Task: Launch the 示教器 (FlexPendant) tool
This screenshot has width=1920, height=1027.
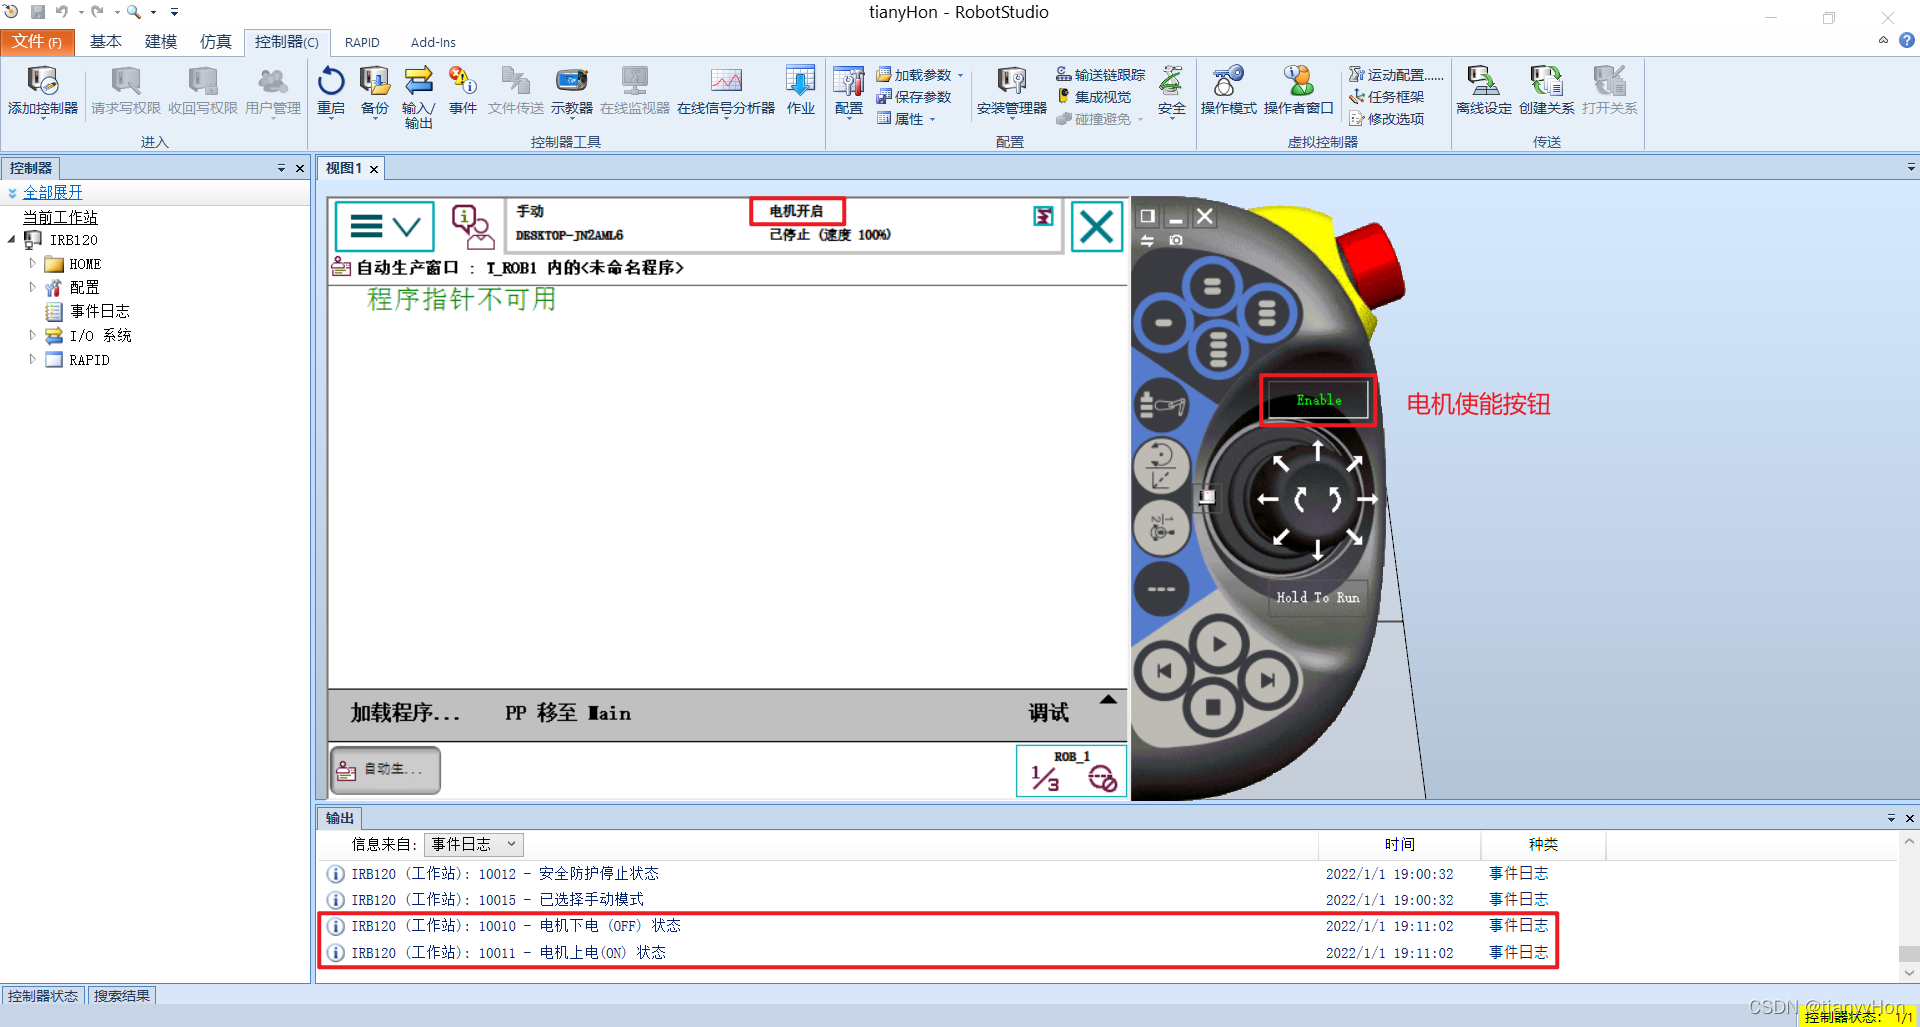Action: (571, 90)
